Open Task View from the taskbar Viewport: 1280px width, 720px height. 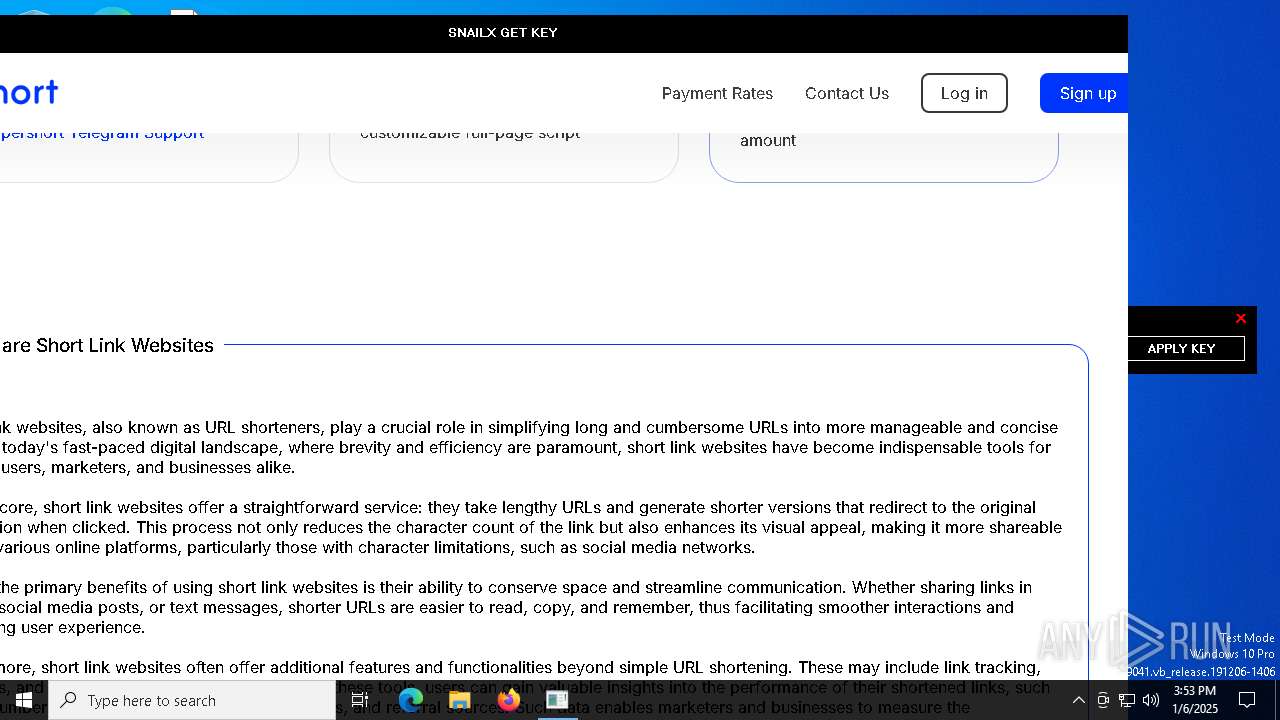tap(360, 700)
